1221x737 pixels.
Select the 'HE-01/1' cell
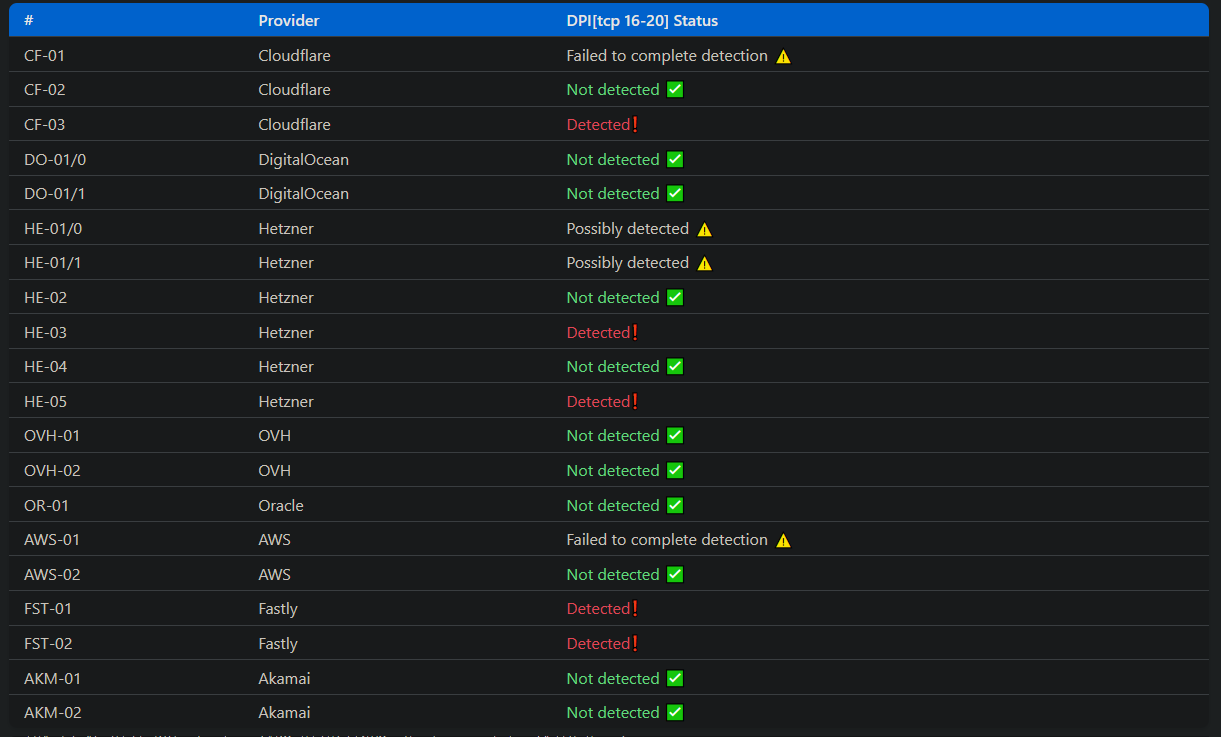click(x=53, y=263)
